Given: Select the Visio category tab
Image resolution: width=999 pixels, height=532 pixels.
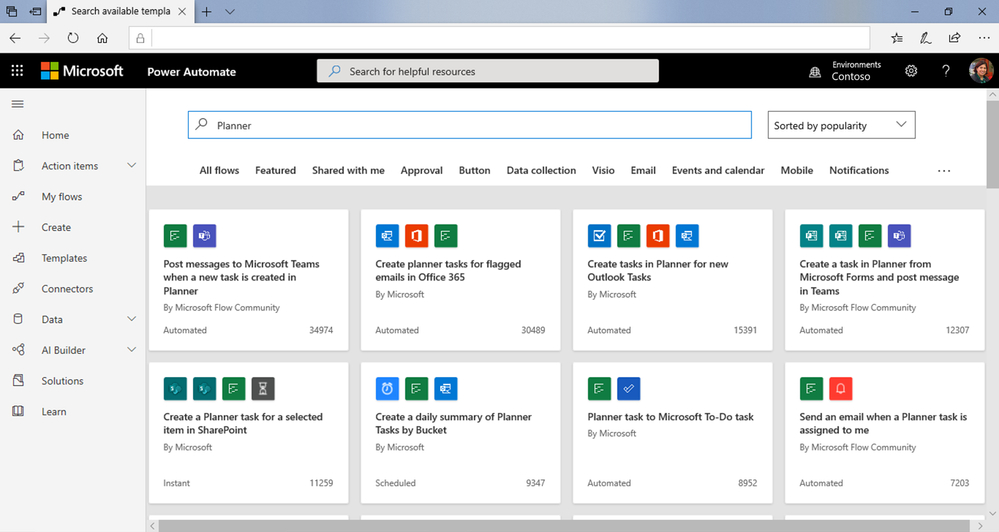Looking at the screenshot, I should tap(603, 170).
